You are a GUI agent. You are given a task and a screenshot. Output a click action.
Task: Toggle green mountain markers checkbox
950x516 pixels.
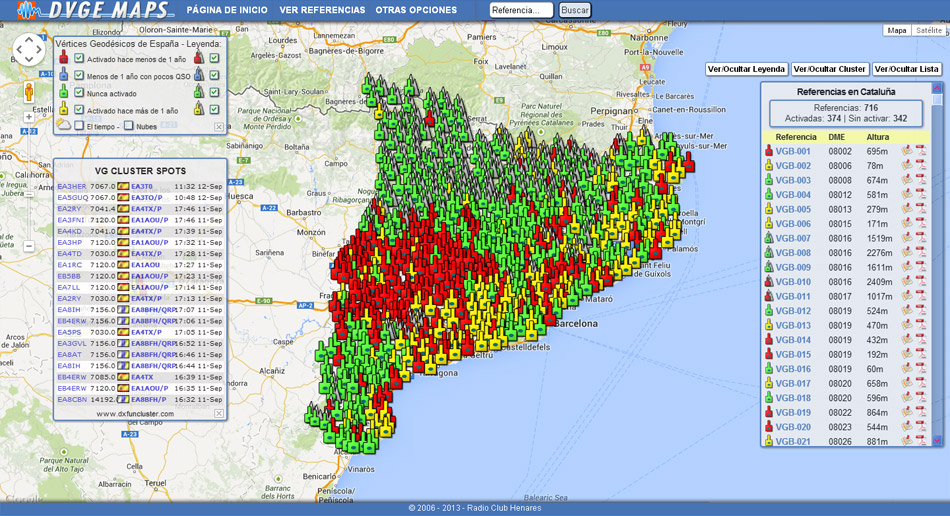[214, 93]
